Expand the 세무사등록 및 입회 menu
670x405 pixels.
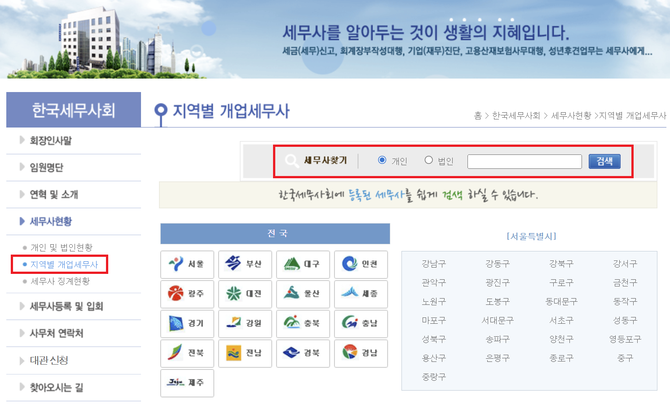66,306
